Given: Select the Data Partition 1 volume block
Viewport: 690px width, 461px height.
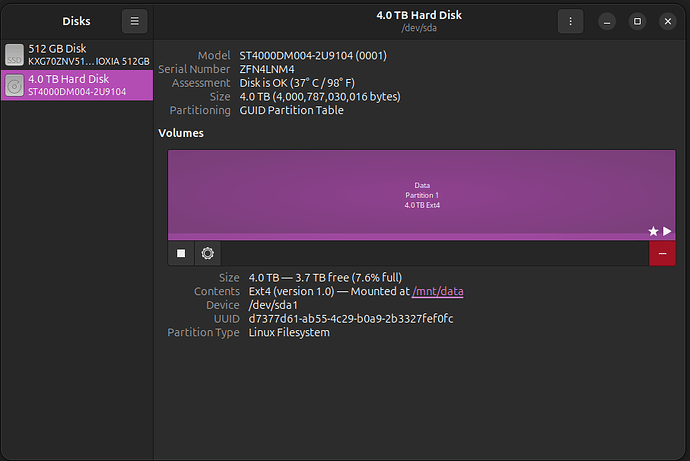Looking at the screenshot, I should [x=422, y=195].
